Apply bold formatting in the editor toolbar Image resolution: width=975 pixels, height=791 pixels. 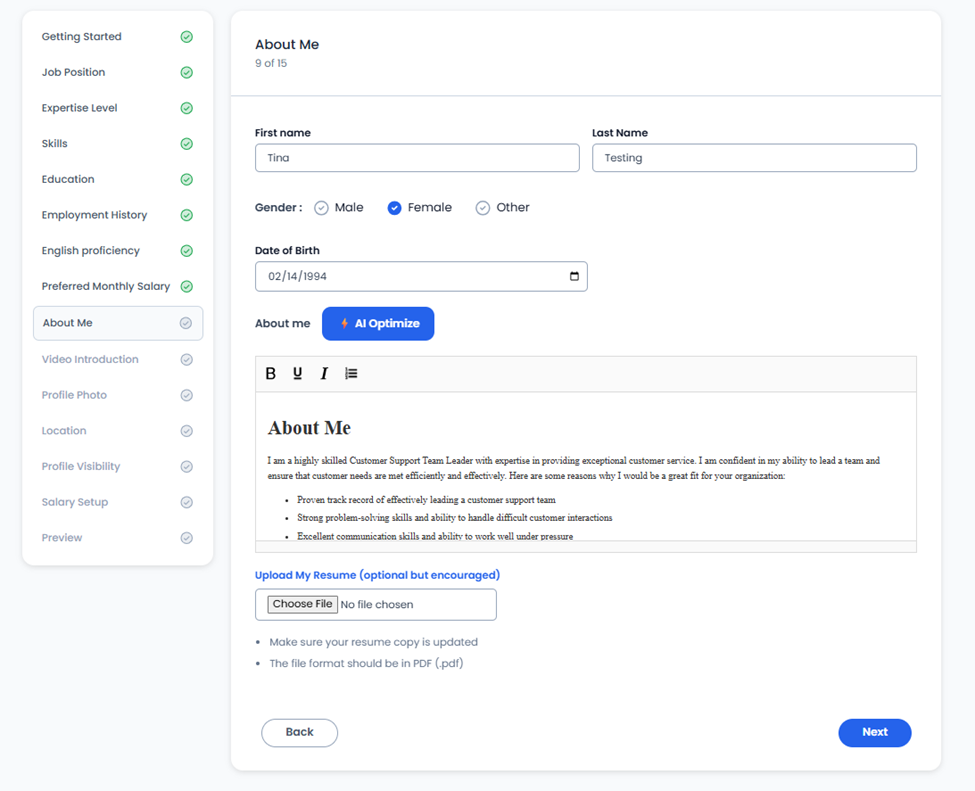(270, 373)
